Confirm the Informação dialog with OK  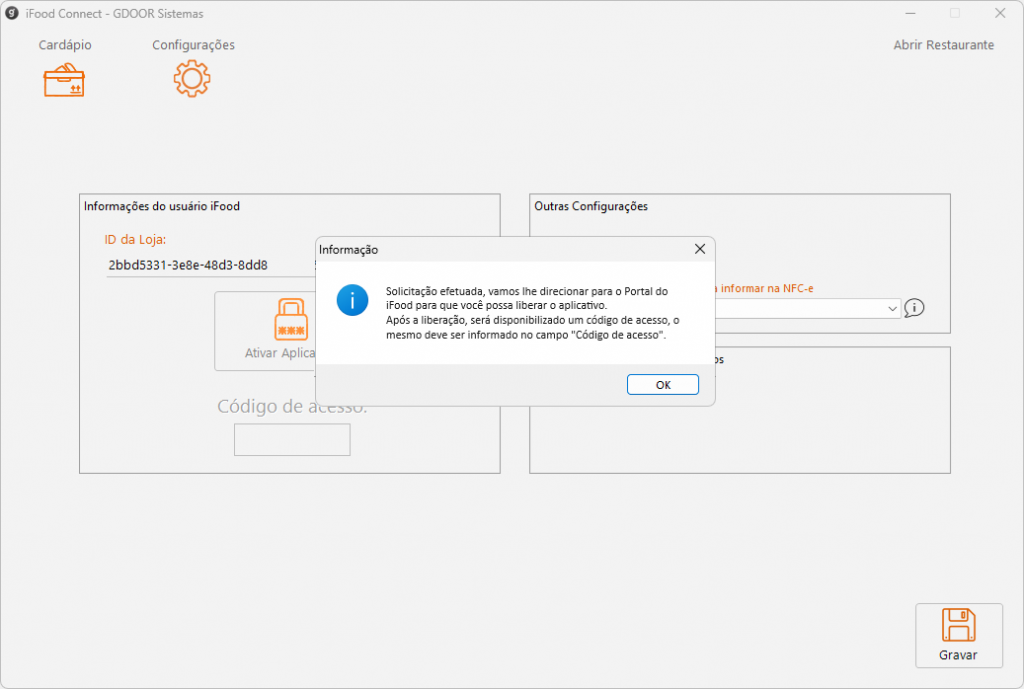(x=663, y=385)
